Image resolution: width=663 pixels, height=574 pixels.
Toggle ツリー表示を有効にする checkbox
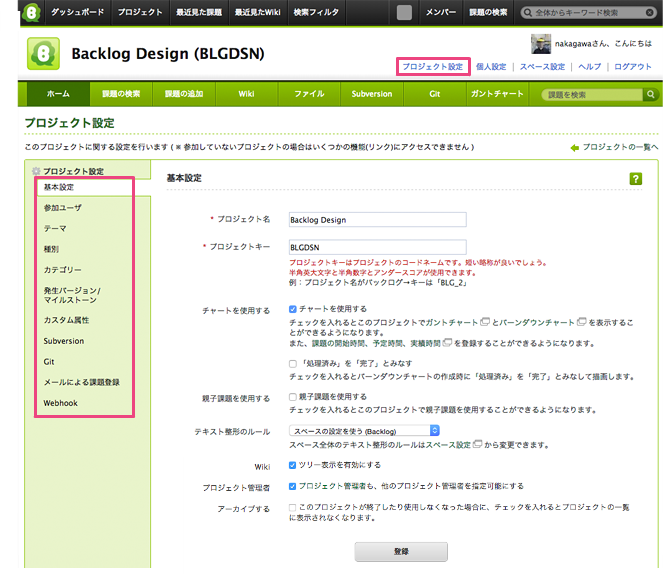[x=293, y=465]
